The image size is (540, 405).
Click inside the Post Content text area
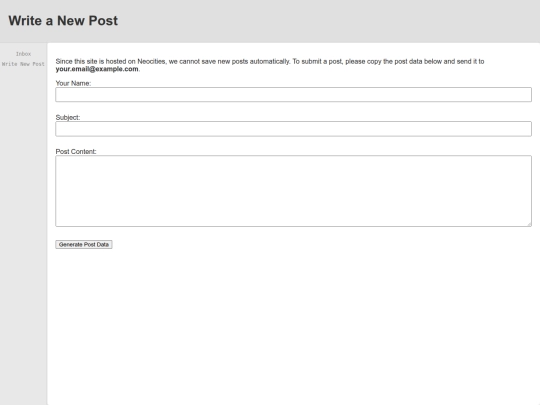coord(293,191)
